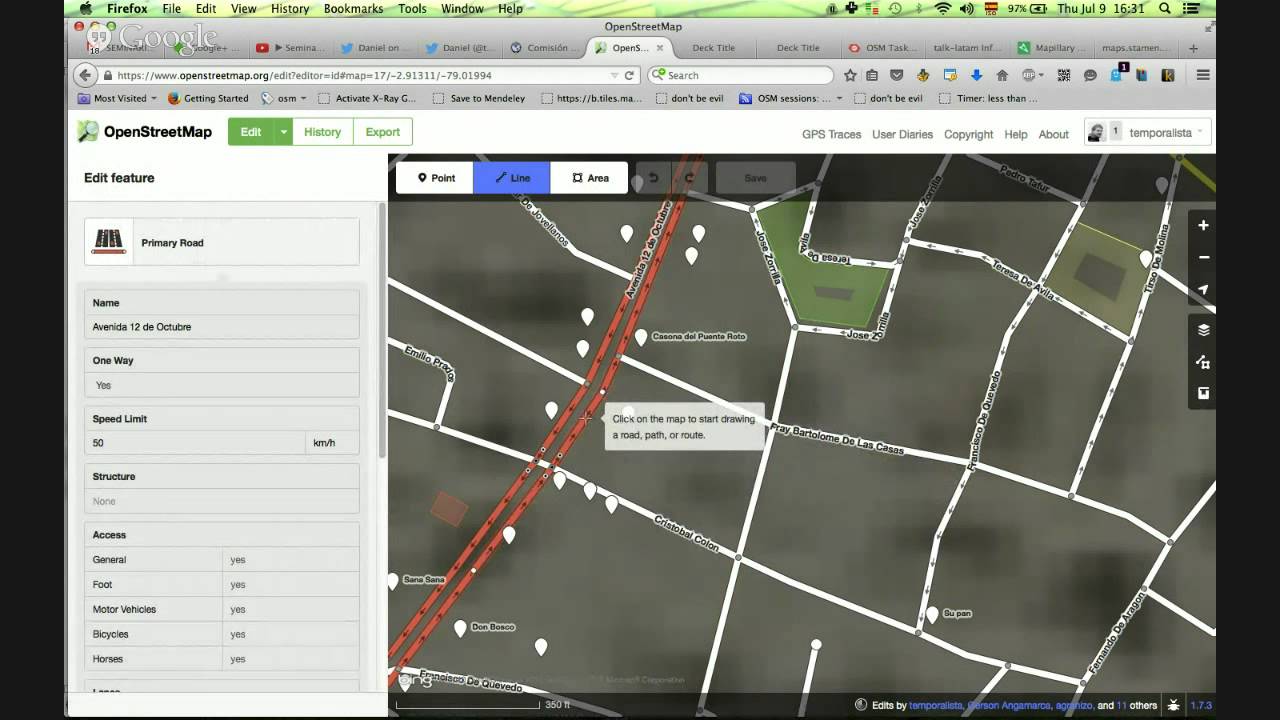The image size is (1280, 720).
Task: Click the Spotlight search icon
Action: point(1165,8)
